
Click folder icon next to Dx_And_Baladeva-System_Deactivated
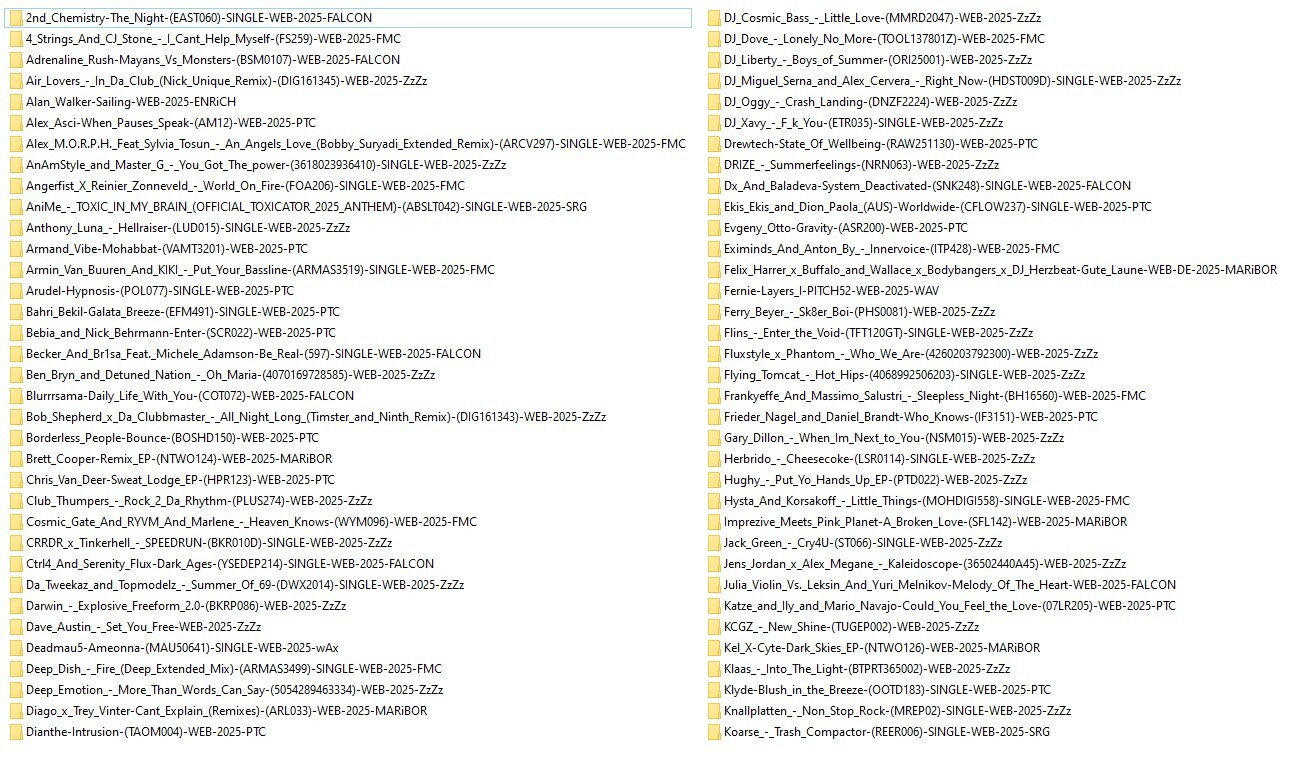[714, 186]
